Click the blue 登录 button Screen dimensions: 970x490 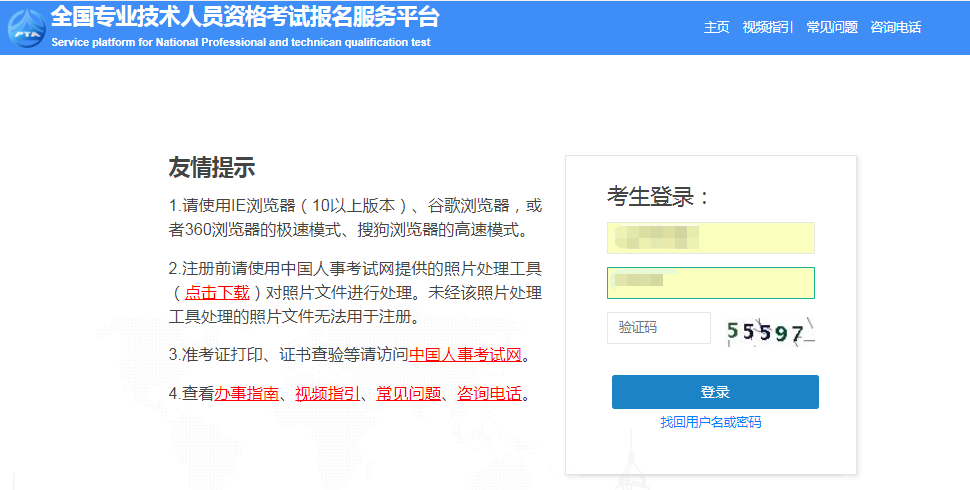715,392
